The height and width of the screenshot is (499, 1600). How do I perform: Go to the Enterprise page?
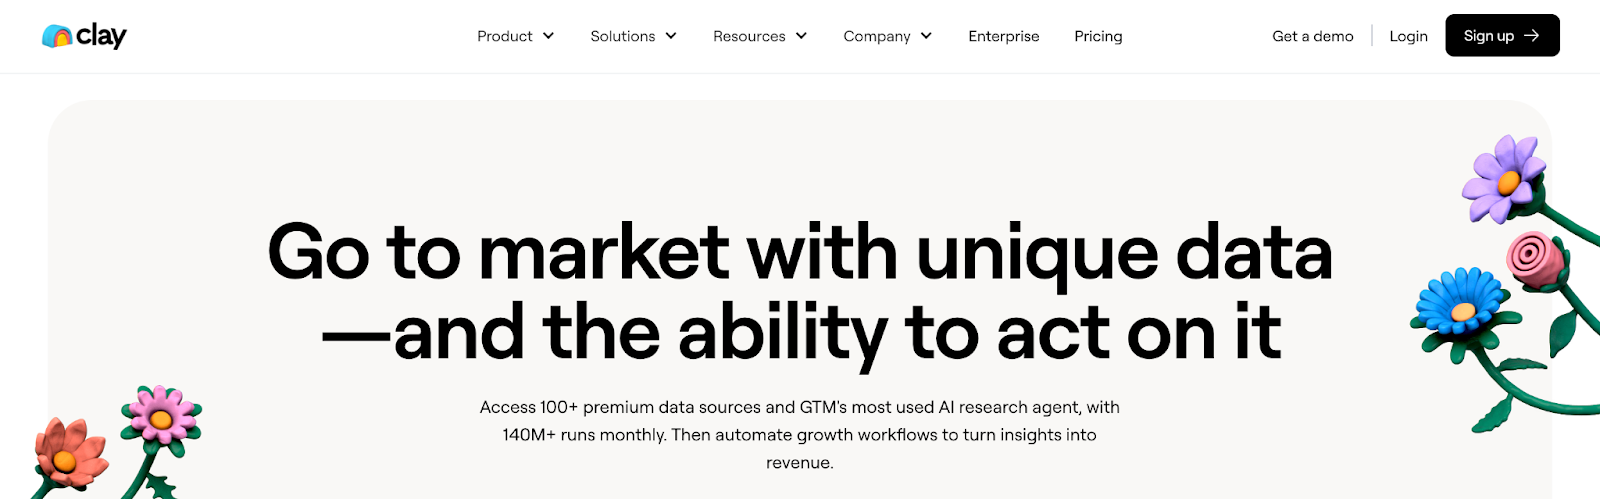pos(1003,36)
